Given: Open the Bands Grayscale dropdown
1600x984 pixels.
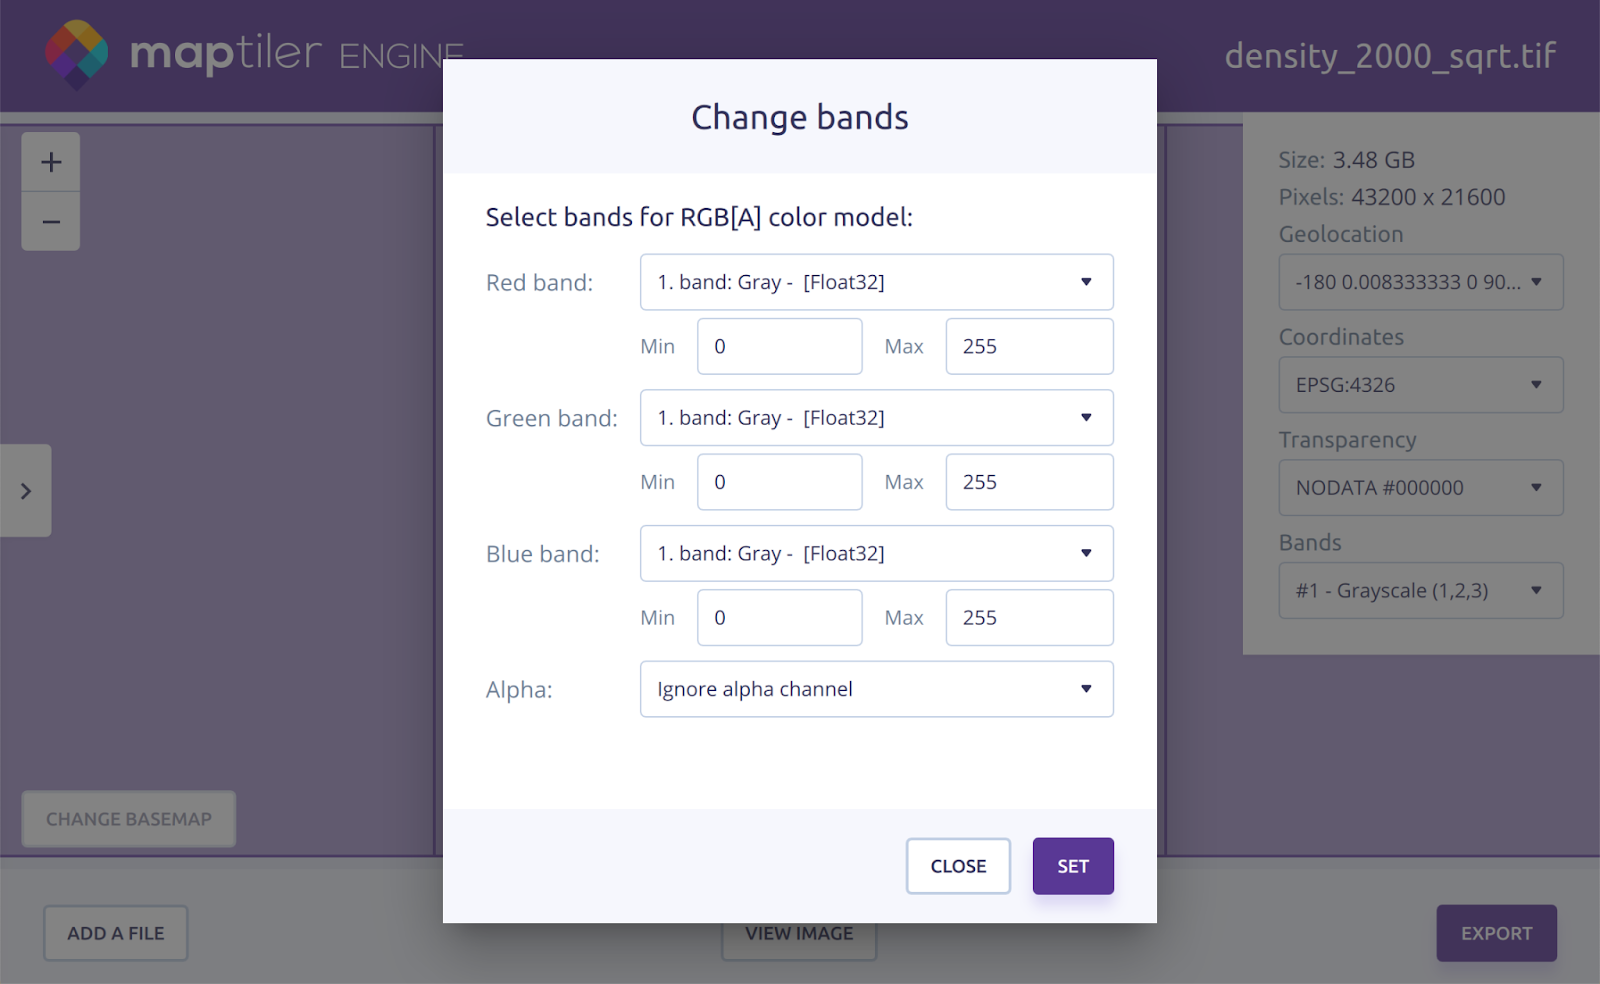Looking at the screenshot, I should [1420, 591].
